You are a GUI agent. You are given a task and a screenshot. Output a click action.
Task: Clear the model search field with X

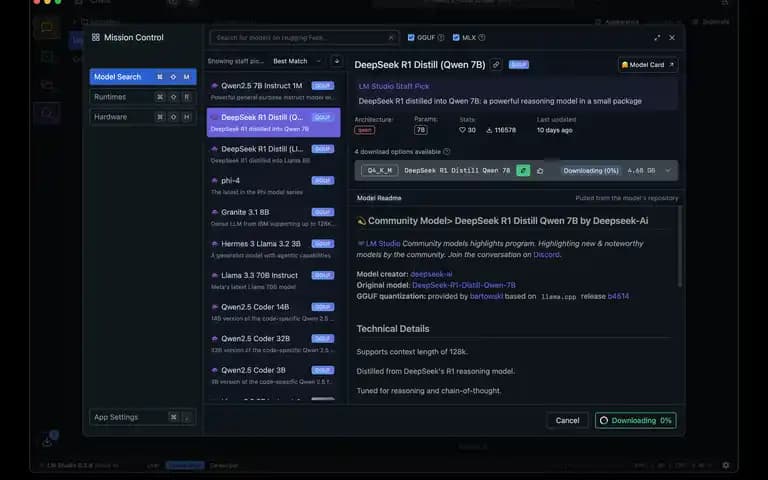391,38
